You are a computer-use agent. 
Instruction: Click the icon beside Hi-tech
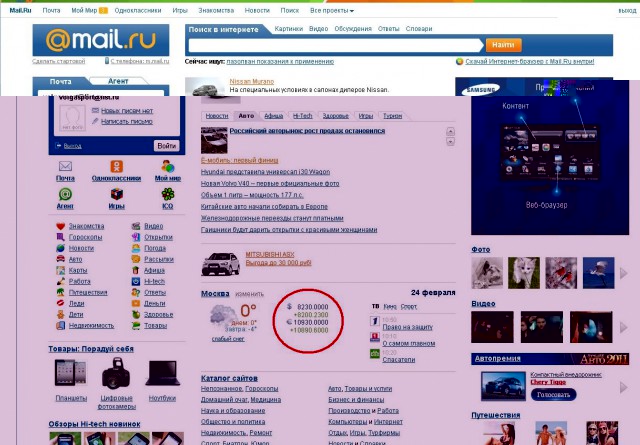coord(136,281)
